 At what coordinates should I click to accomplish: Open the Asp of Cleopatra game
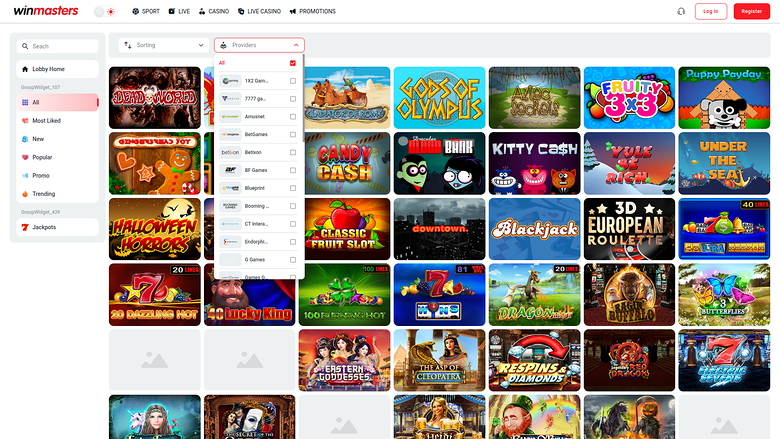point(439,360)
